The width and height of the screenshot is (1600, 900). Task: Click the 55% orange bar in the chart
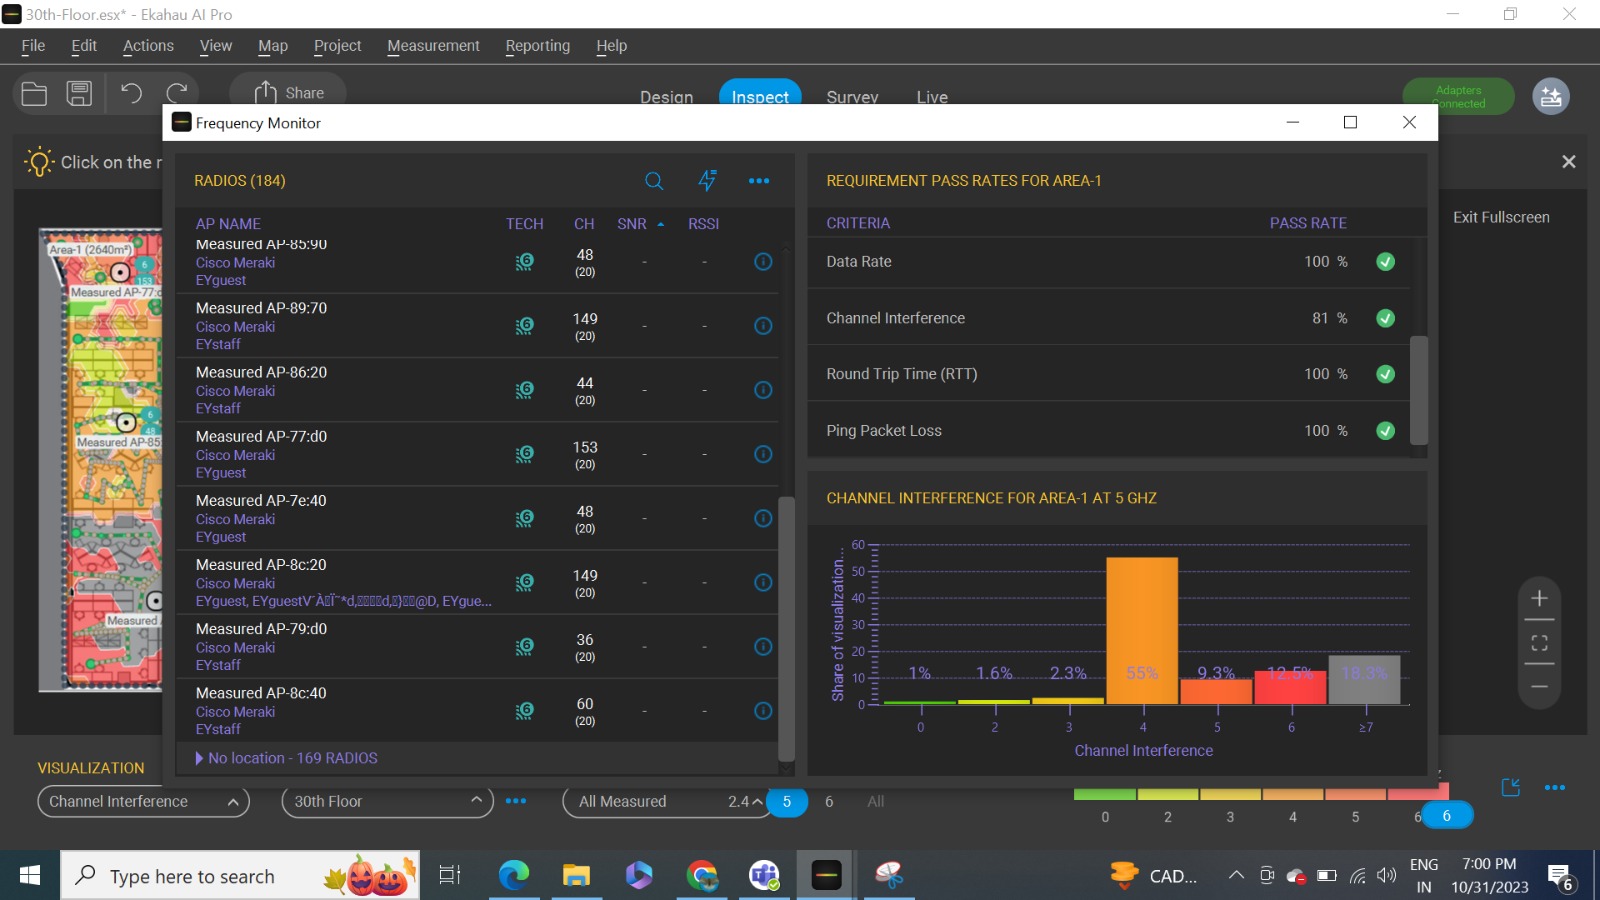pos(1142,631)
